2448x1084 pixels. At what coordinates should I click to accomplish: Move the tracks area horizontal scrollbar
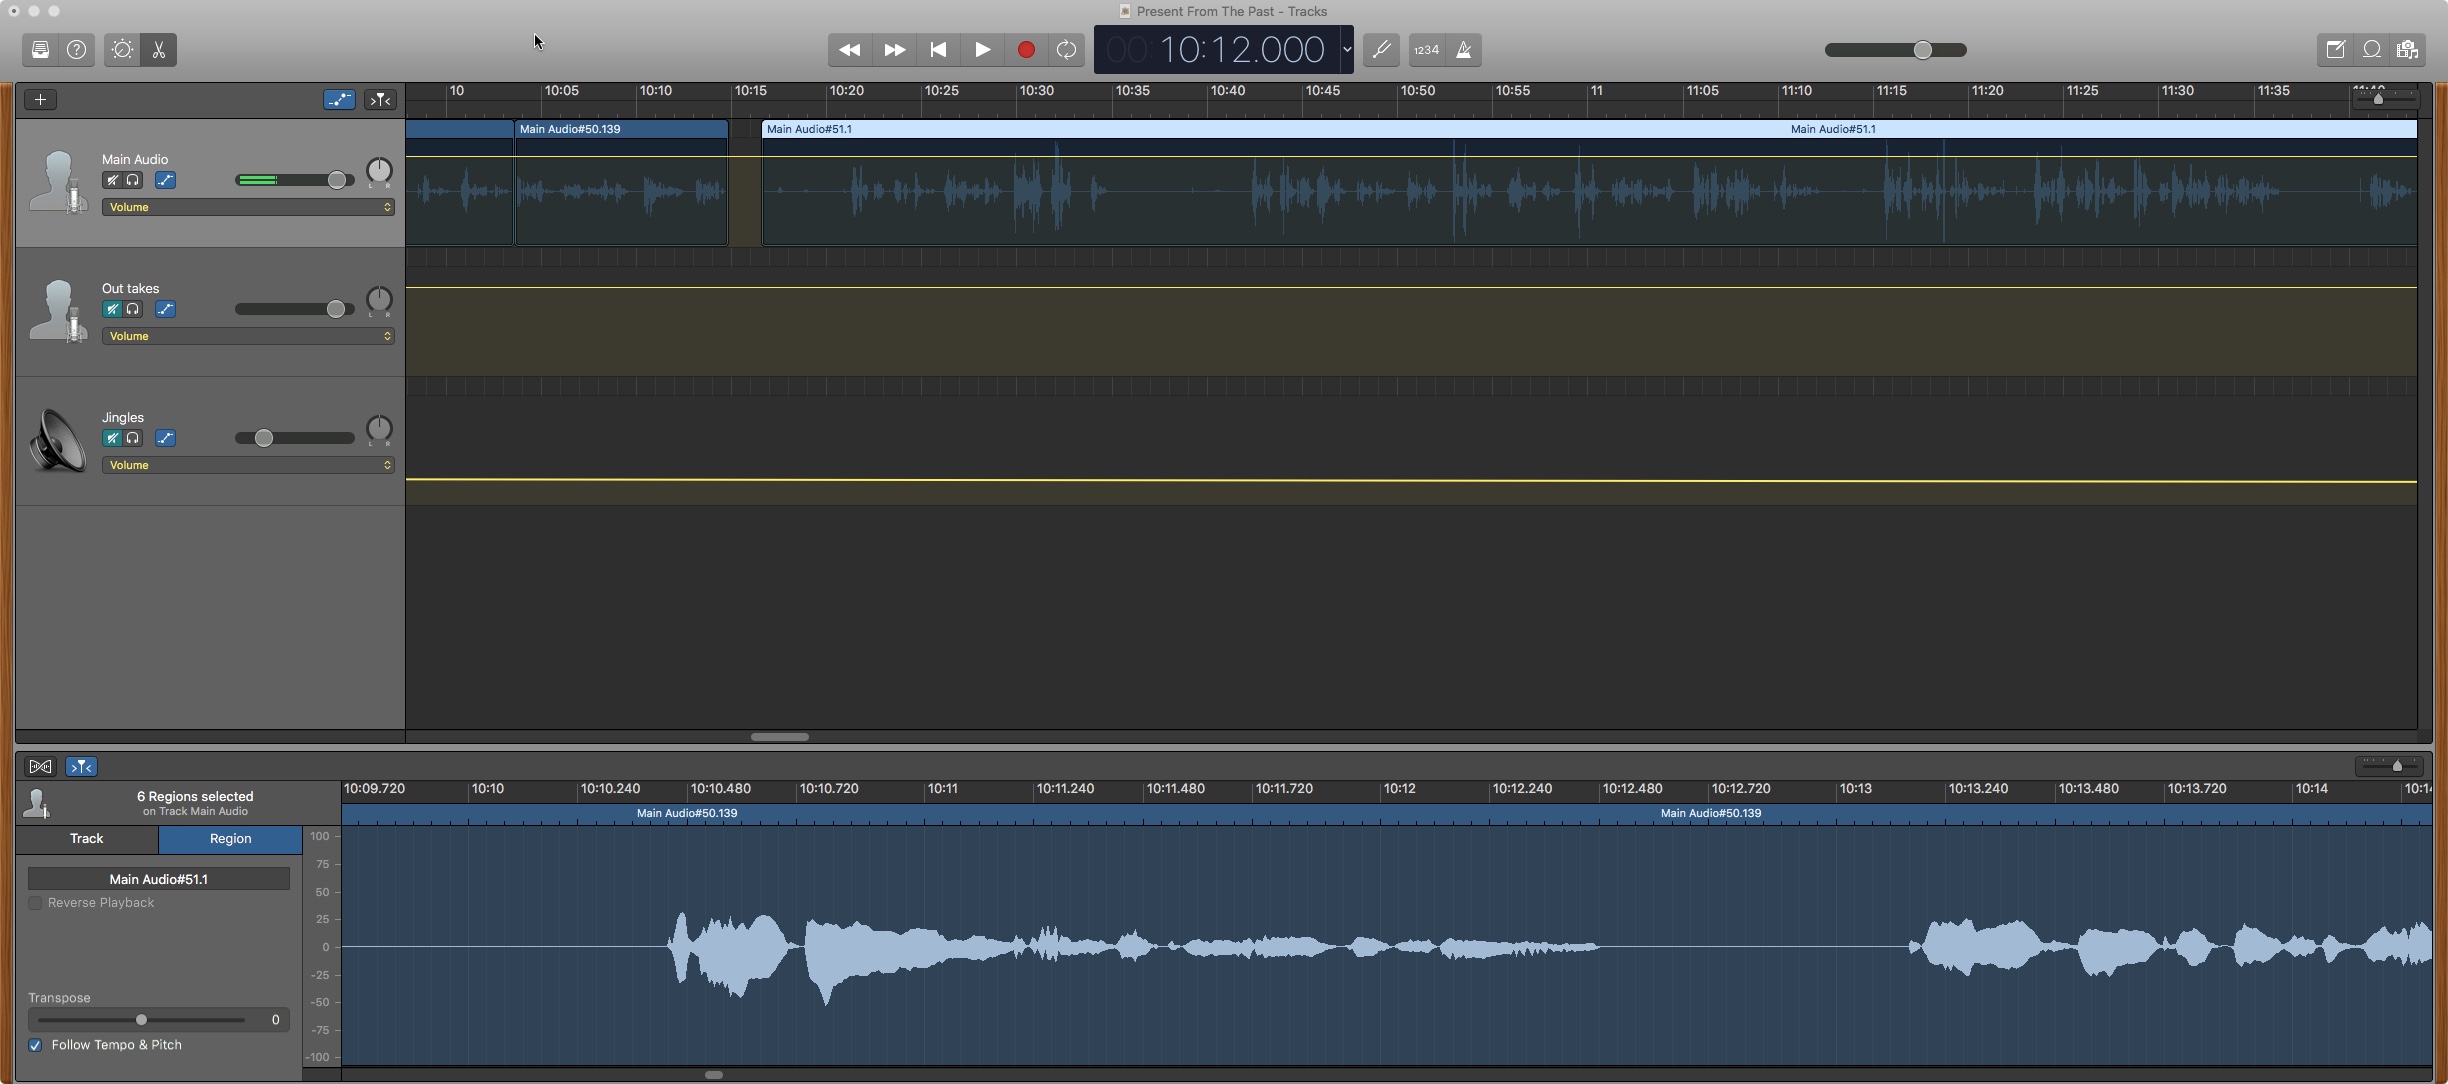[x=780, y=737]
